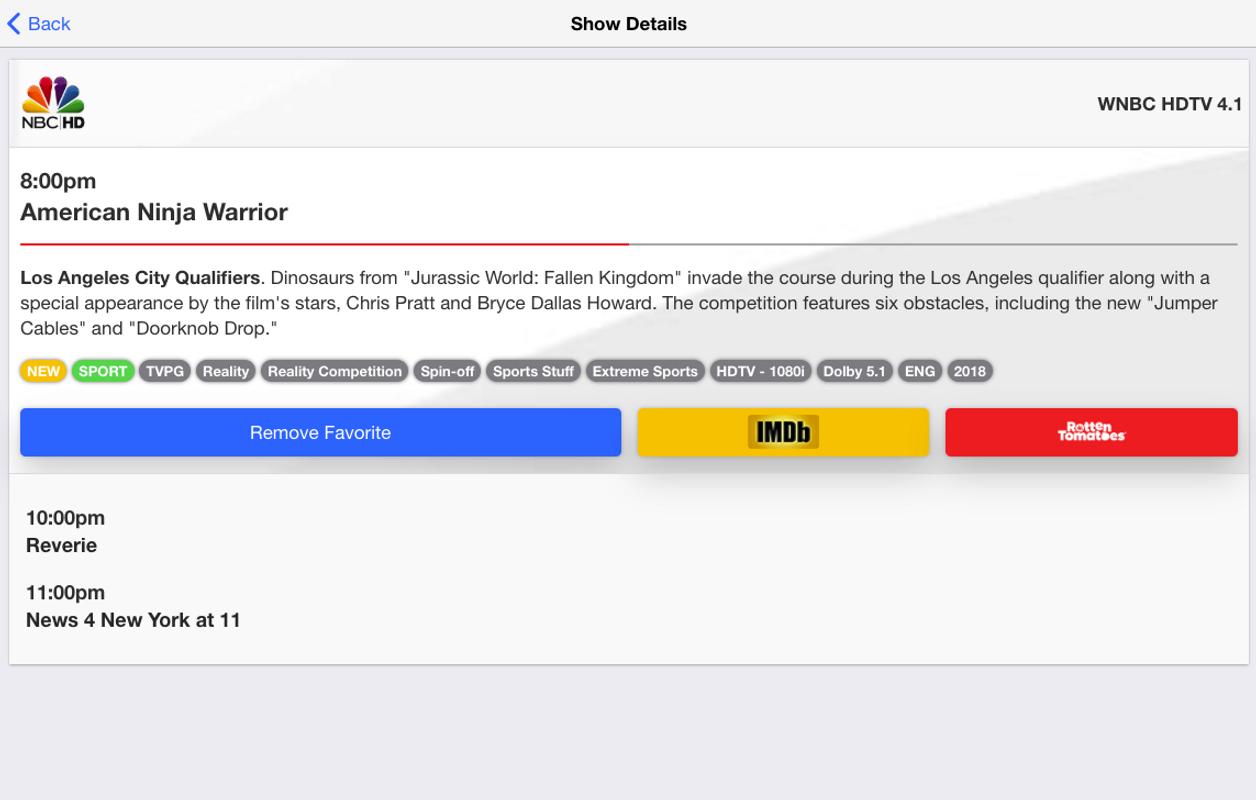Image resolution: width=1256 pixels, height=800 pixels.
Task: Click the show progress bar
Action: pos(628,244)
